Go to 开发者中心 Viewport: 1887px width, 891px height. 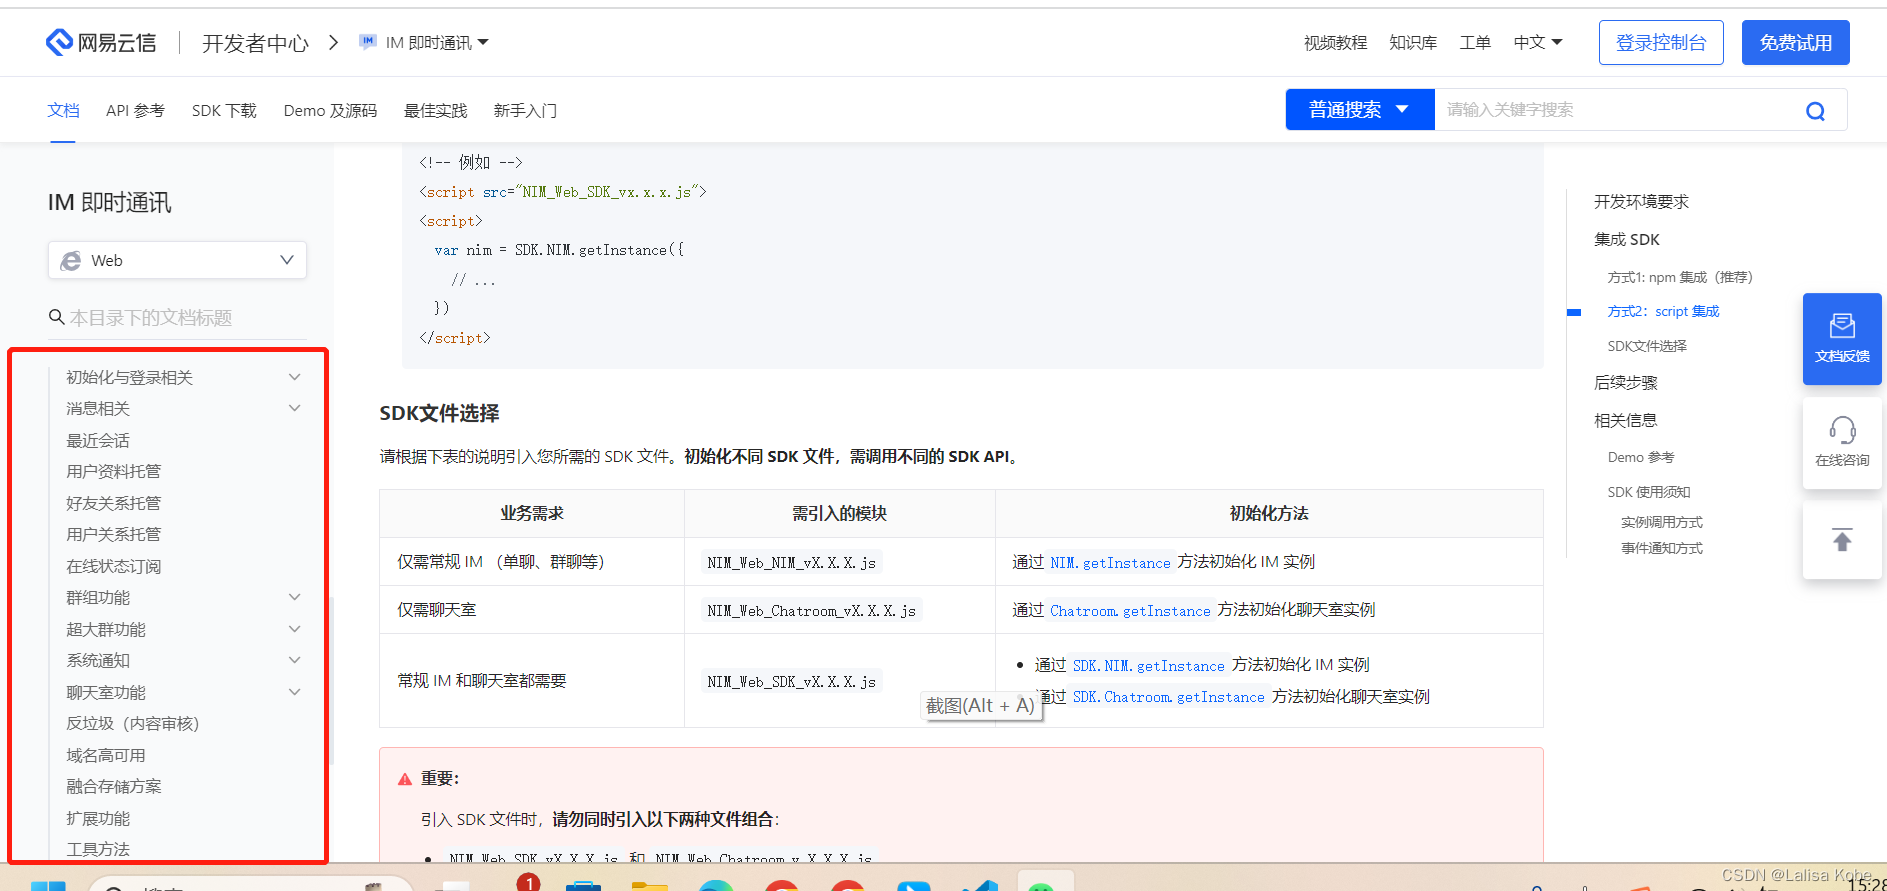coord(255,43)
